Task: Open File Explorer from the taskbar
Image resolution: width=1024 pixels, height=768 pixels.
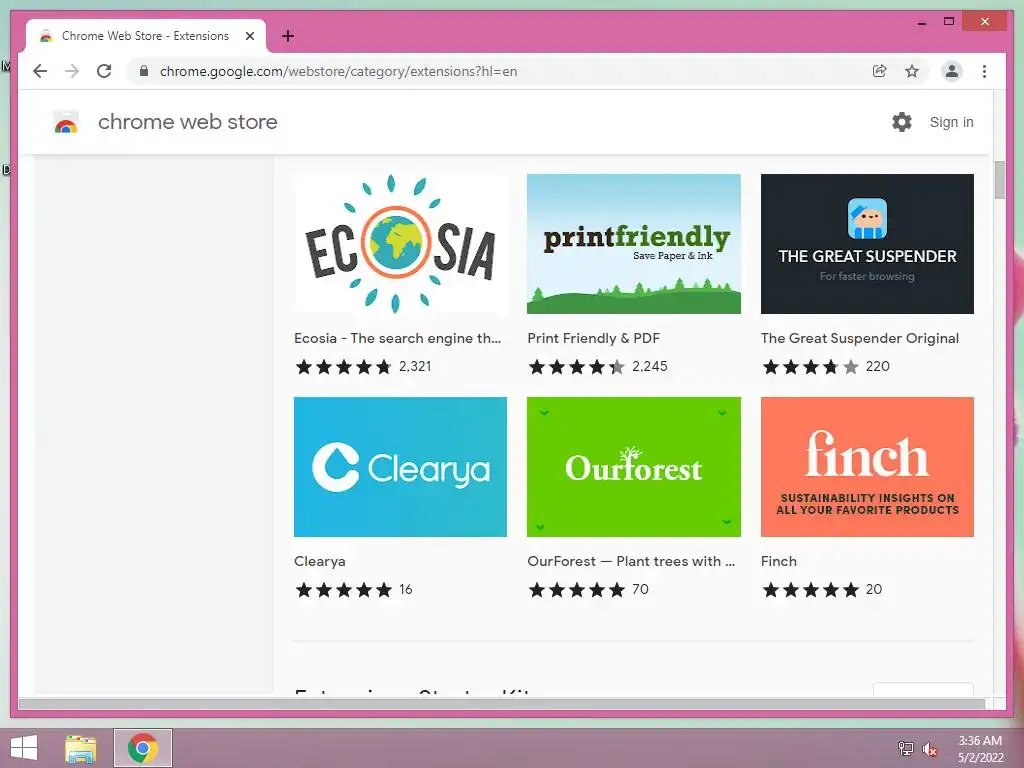Action: [80, 748]
